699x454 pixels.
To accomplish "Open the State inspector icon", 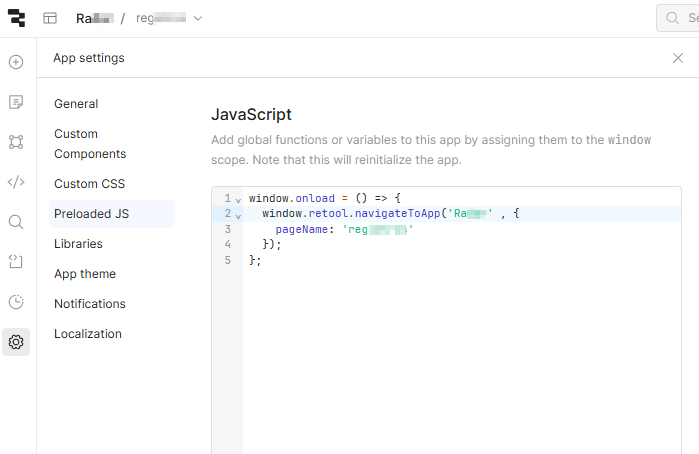I will pos(16,262).
